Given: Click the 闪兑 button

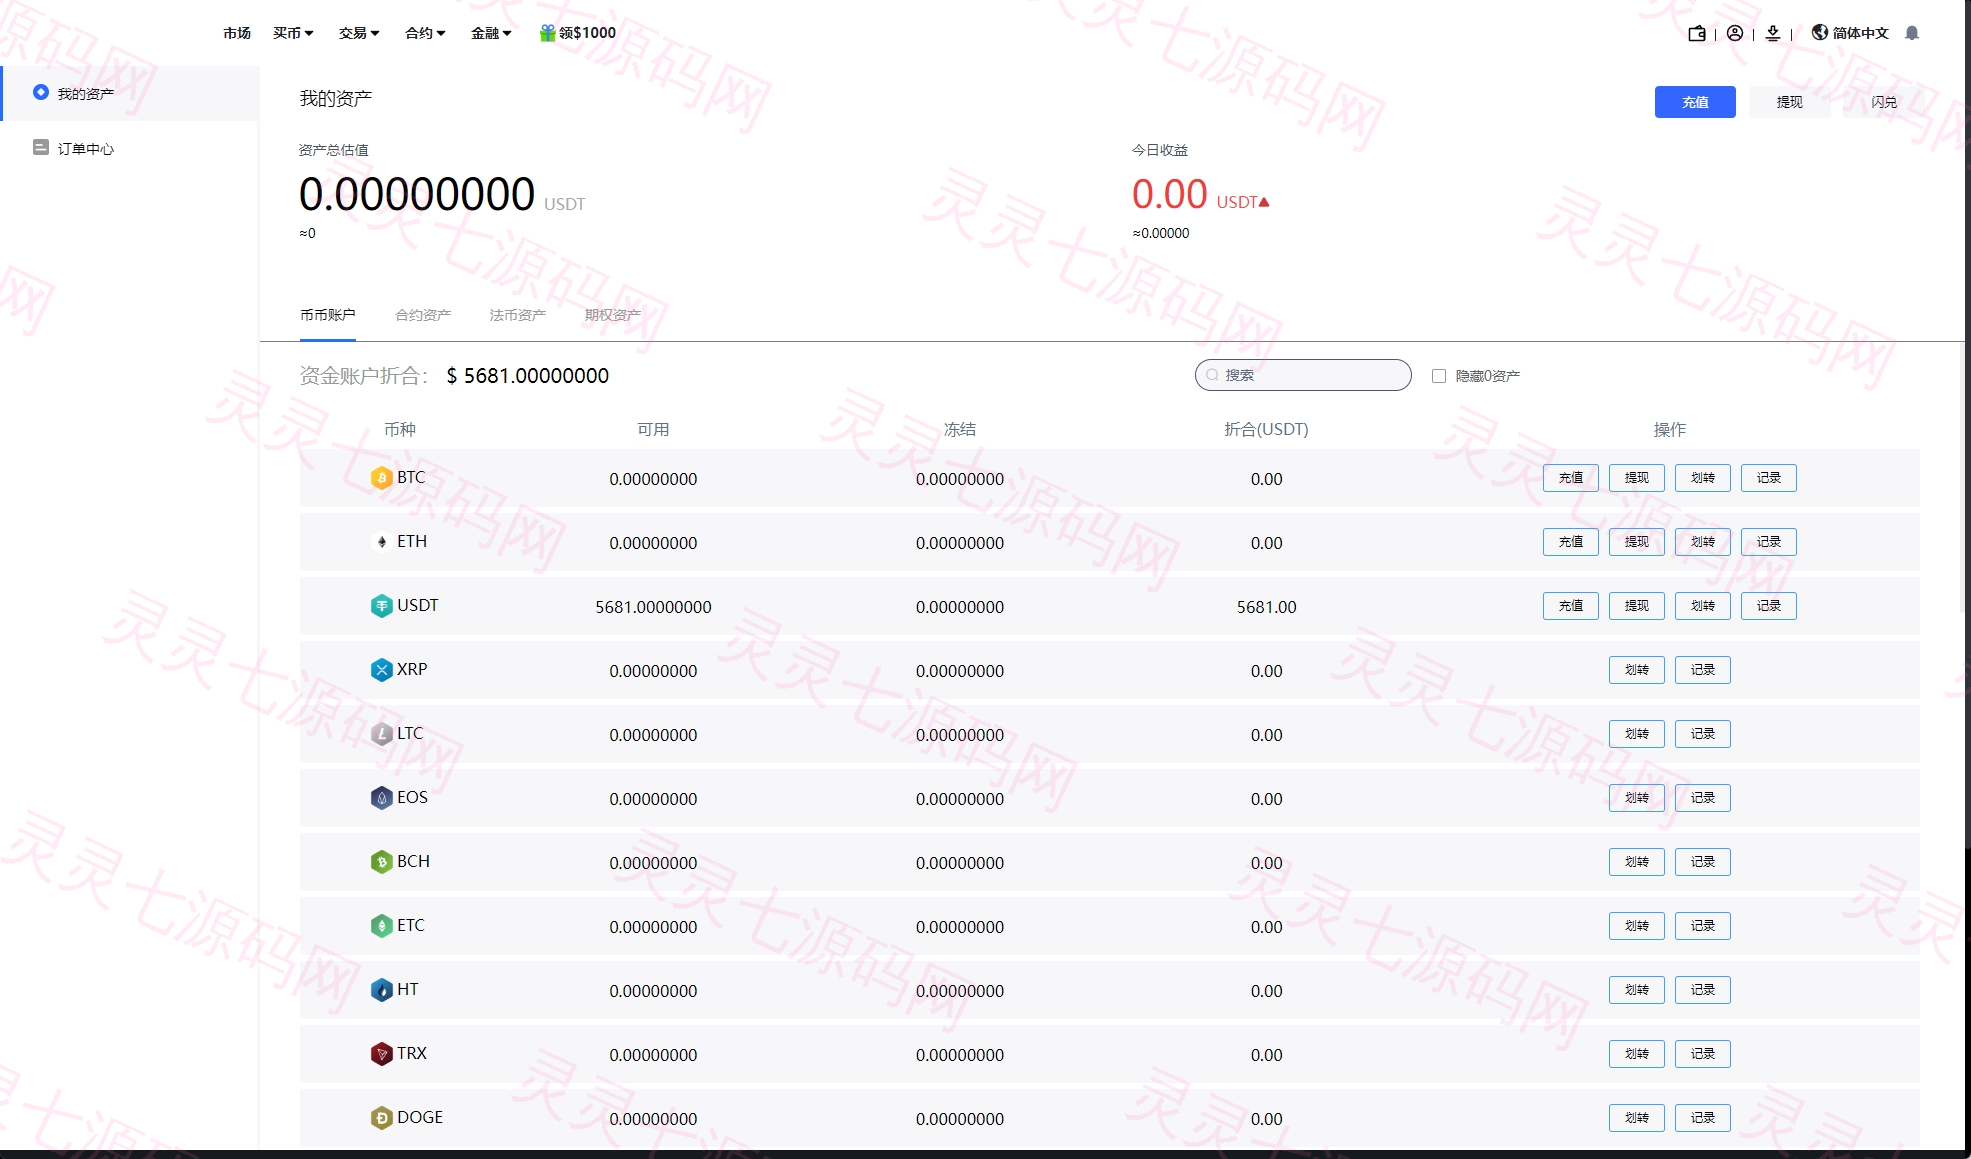Looking at the screenshot, I should pyautogui.click(x=1884, y=102).
